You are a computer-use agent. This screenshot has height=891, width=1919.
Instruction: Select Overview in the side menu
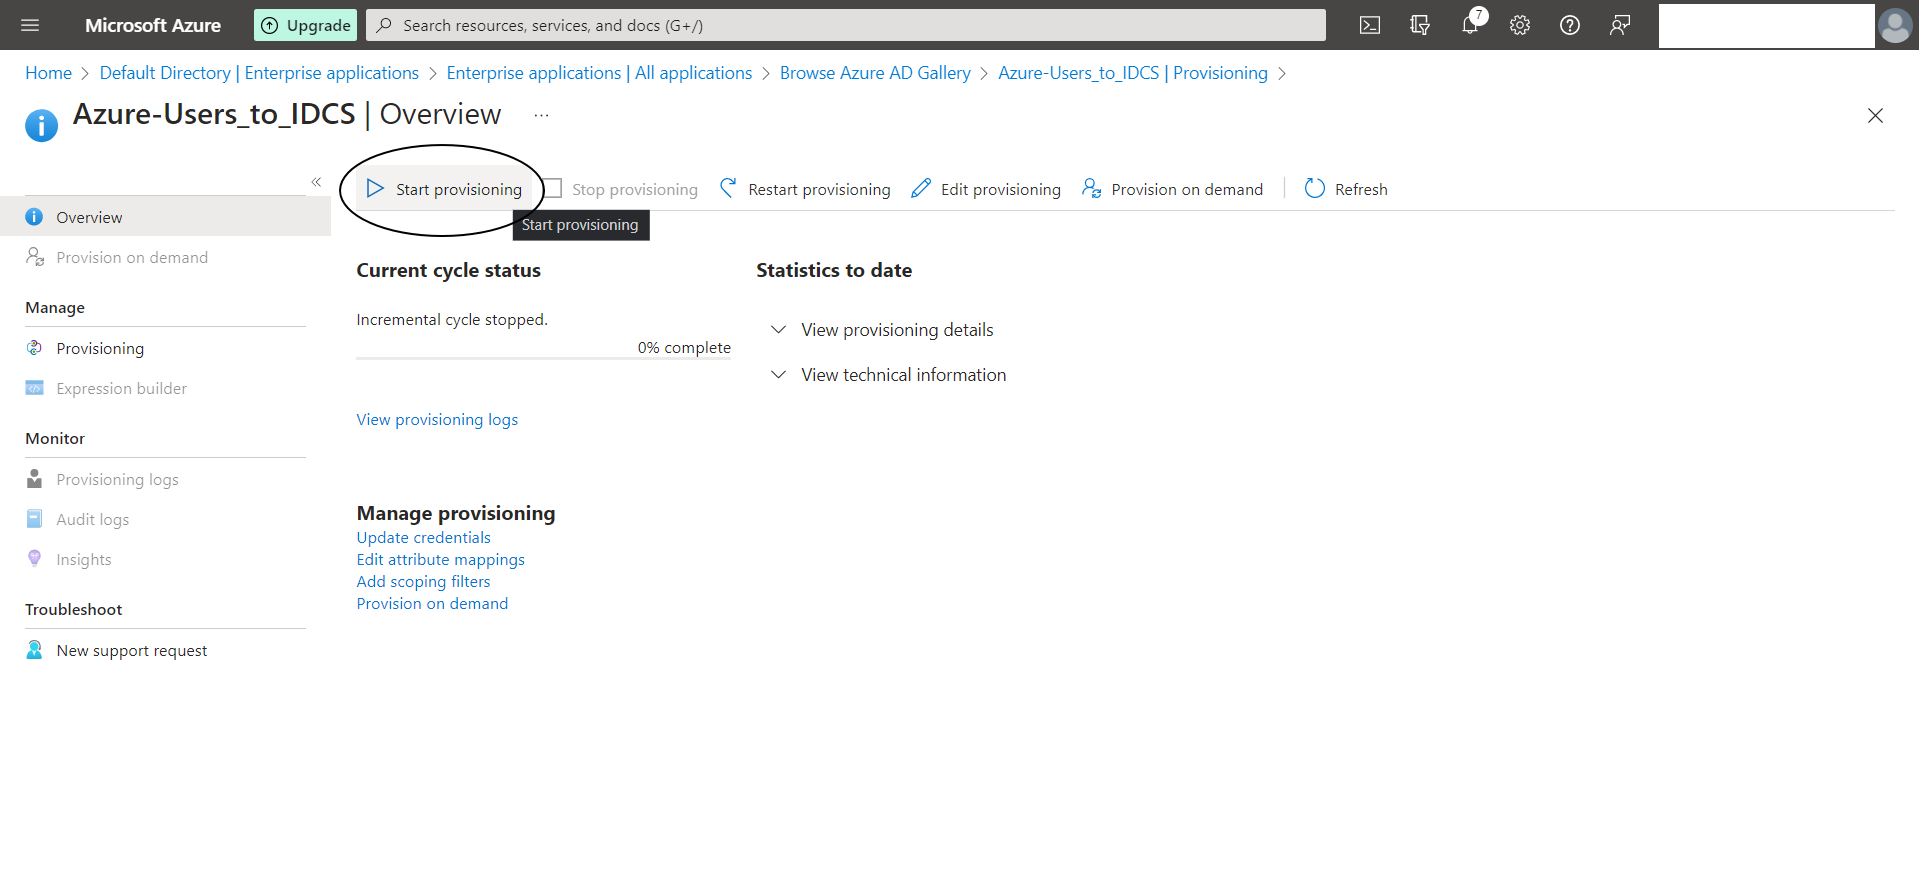point(165,217)
